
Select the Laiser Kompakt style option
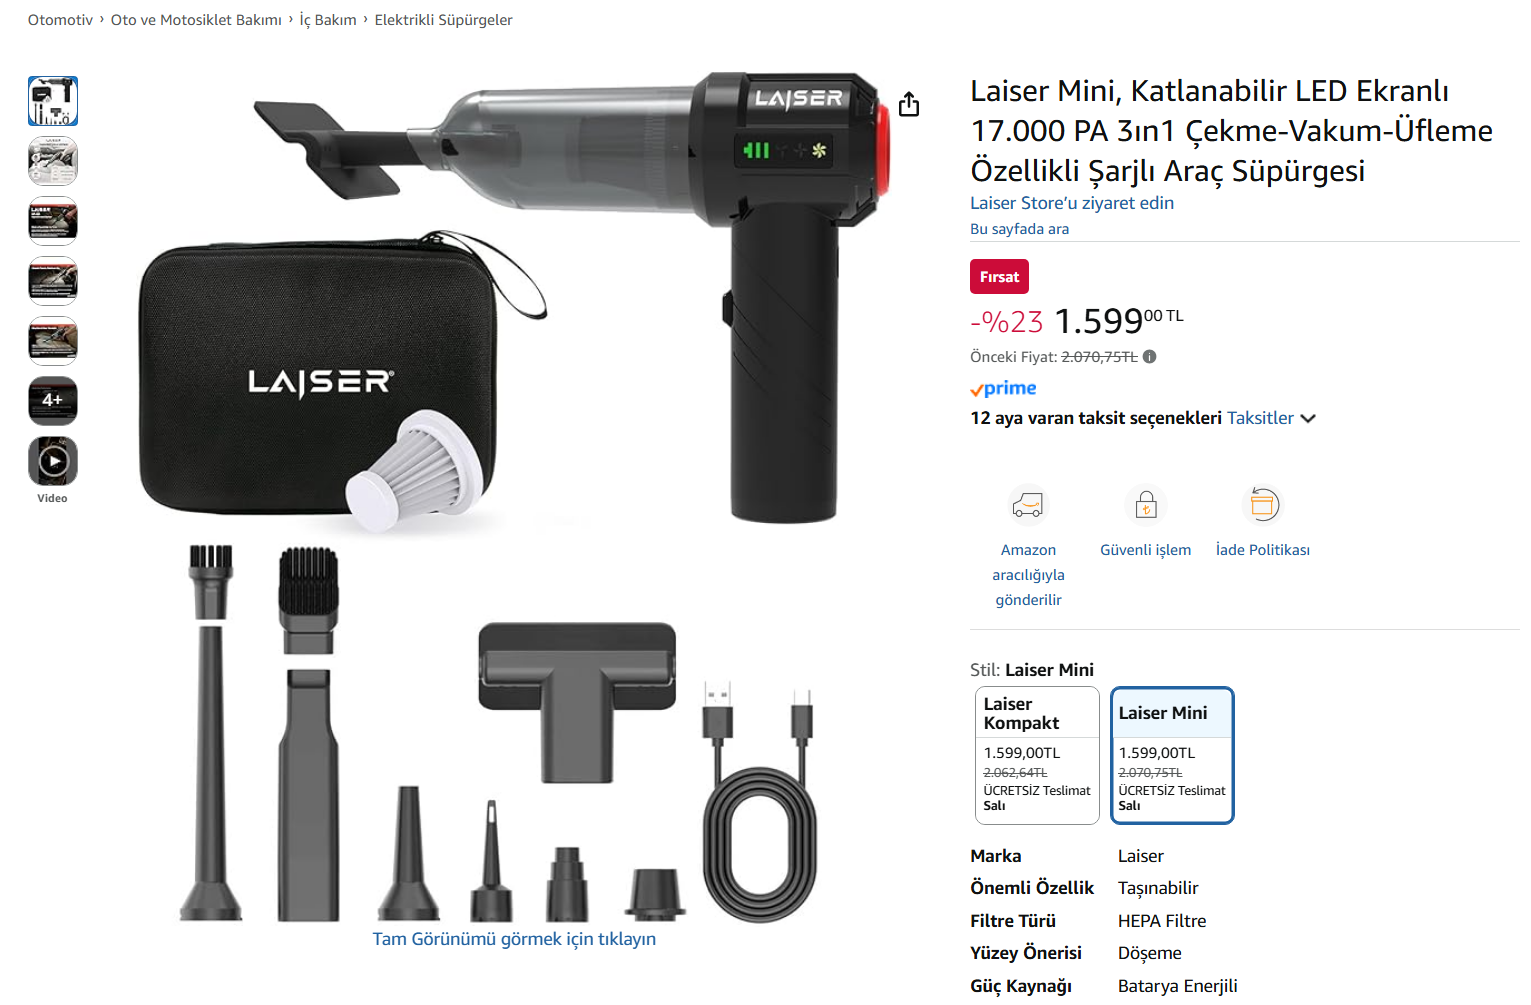coord(1037,756)
